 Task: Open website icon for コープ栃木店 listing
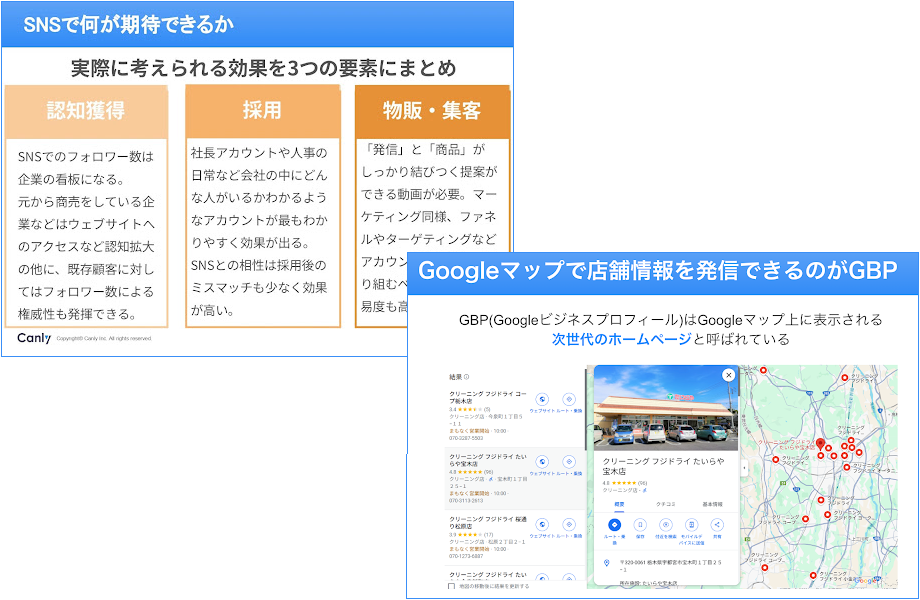[x=542, y=399]
